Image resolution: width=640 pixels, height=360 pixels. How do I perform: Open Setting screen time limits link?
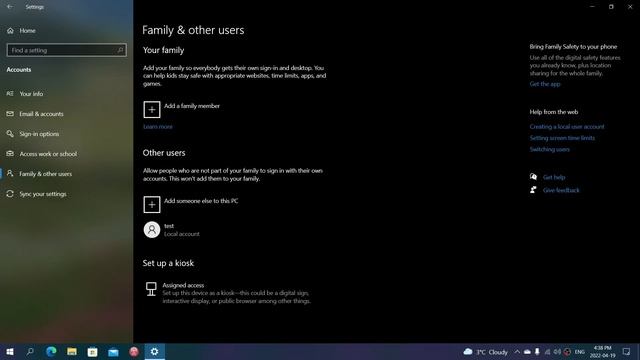562,138
